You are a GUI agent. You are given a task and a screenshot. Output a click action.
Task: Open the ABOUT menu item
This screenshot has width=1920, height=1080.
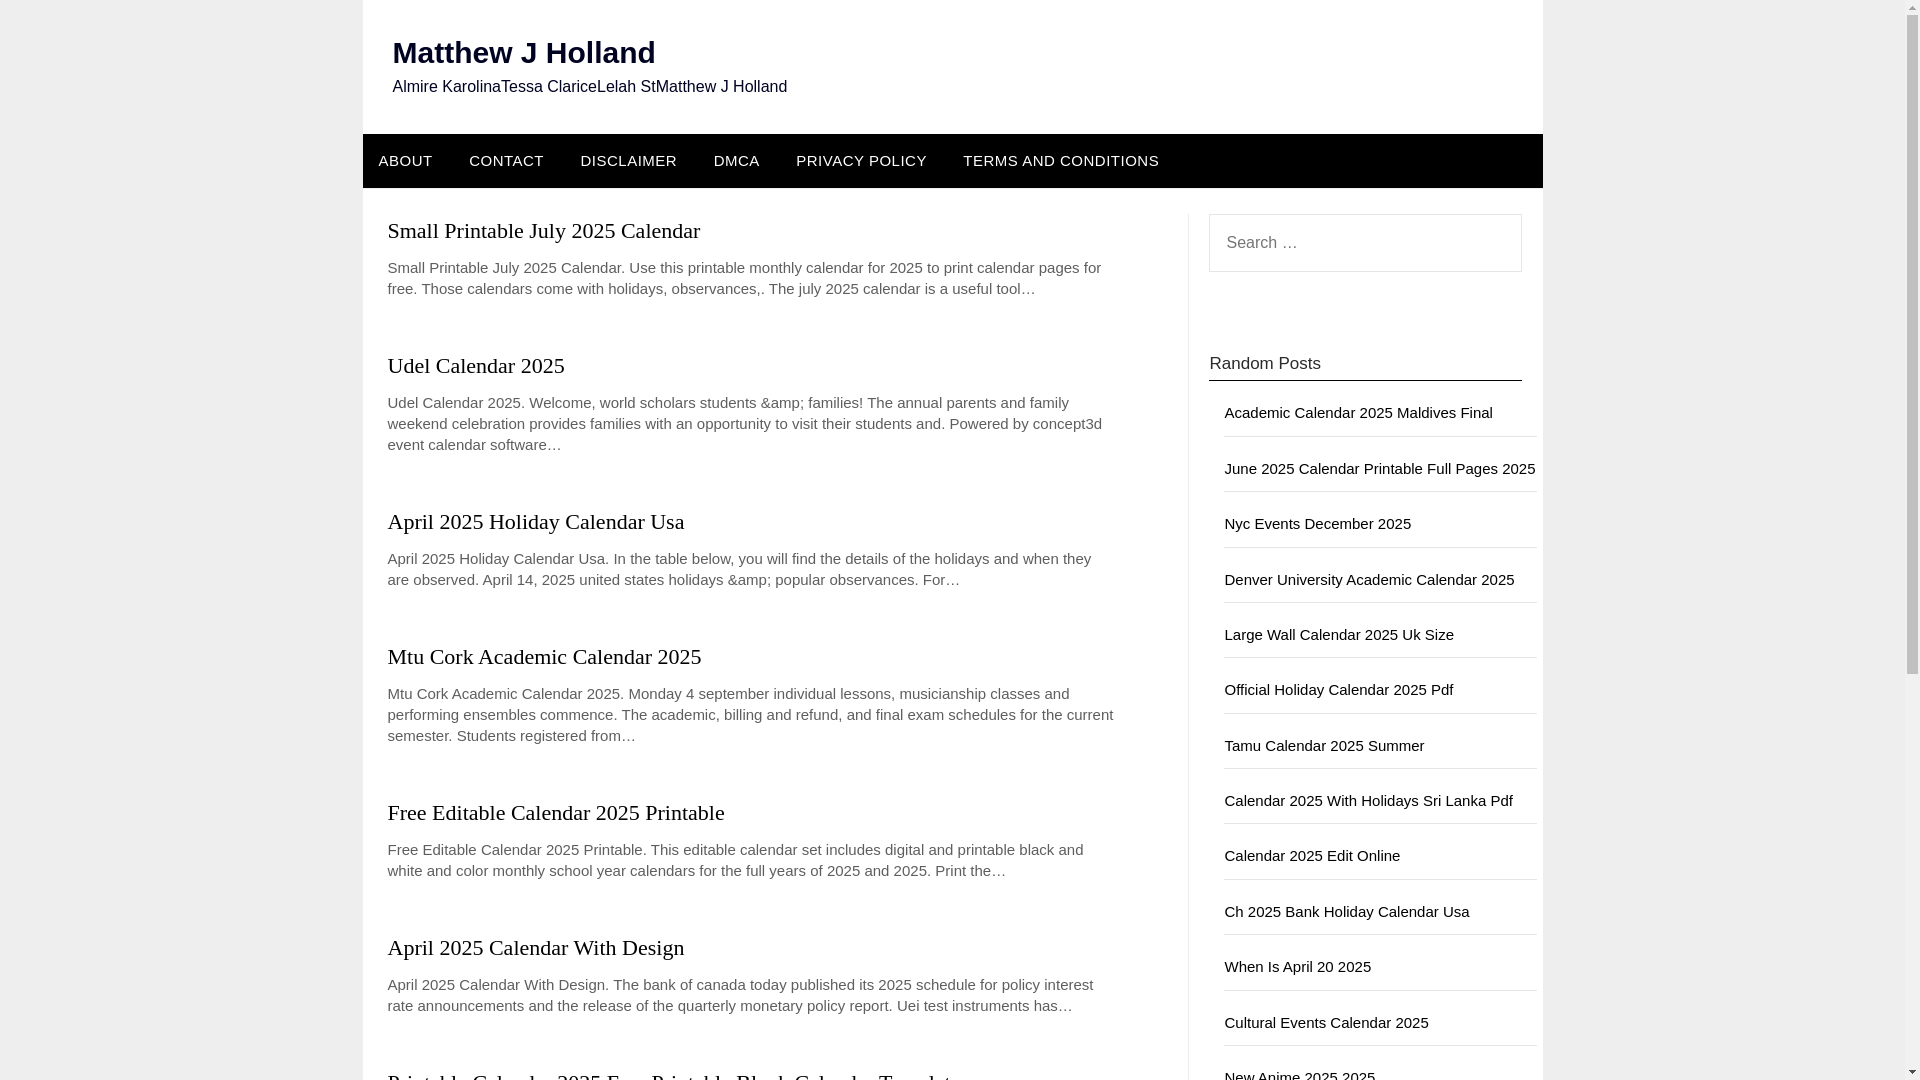[x=405, y=161]
